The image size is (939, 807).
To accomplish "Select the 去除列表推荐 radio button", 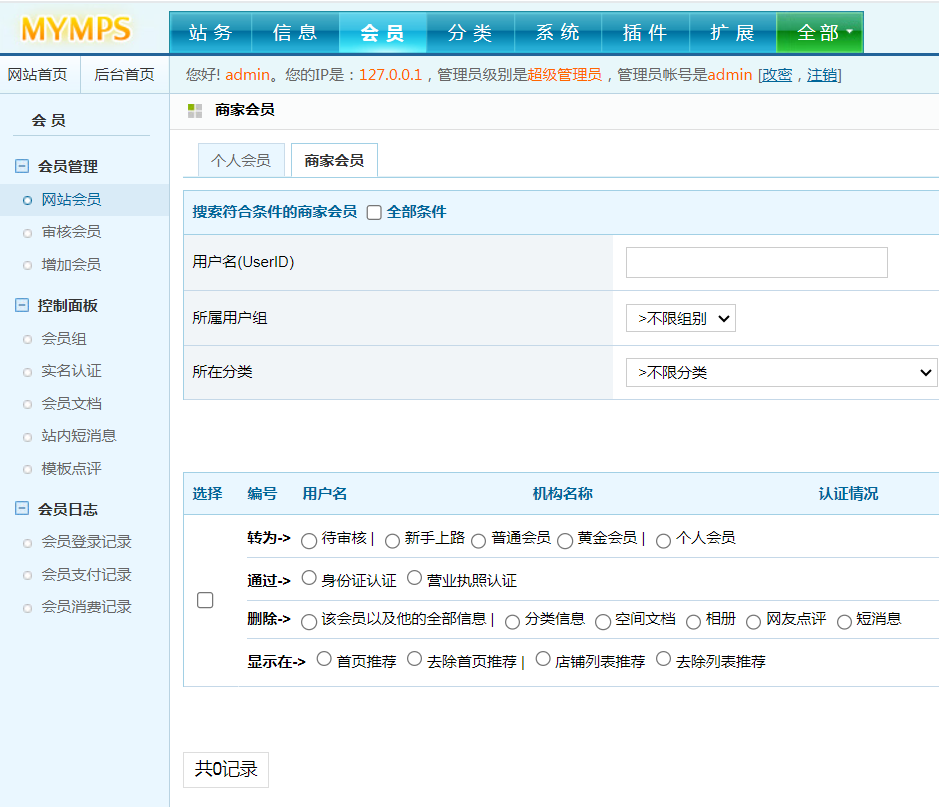I will [x=664, y=659].
